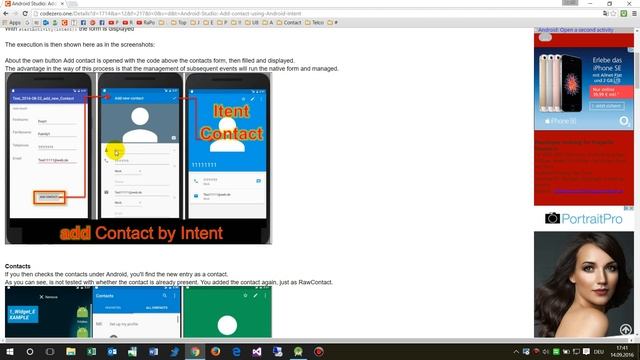Image resolution: width=640 pixels, height=360 pixels.
Task: Launch Firefox from the taskbar
Action: pyautogui.click(x=216, y=351)
